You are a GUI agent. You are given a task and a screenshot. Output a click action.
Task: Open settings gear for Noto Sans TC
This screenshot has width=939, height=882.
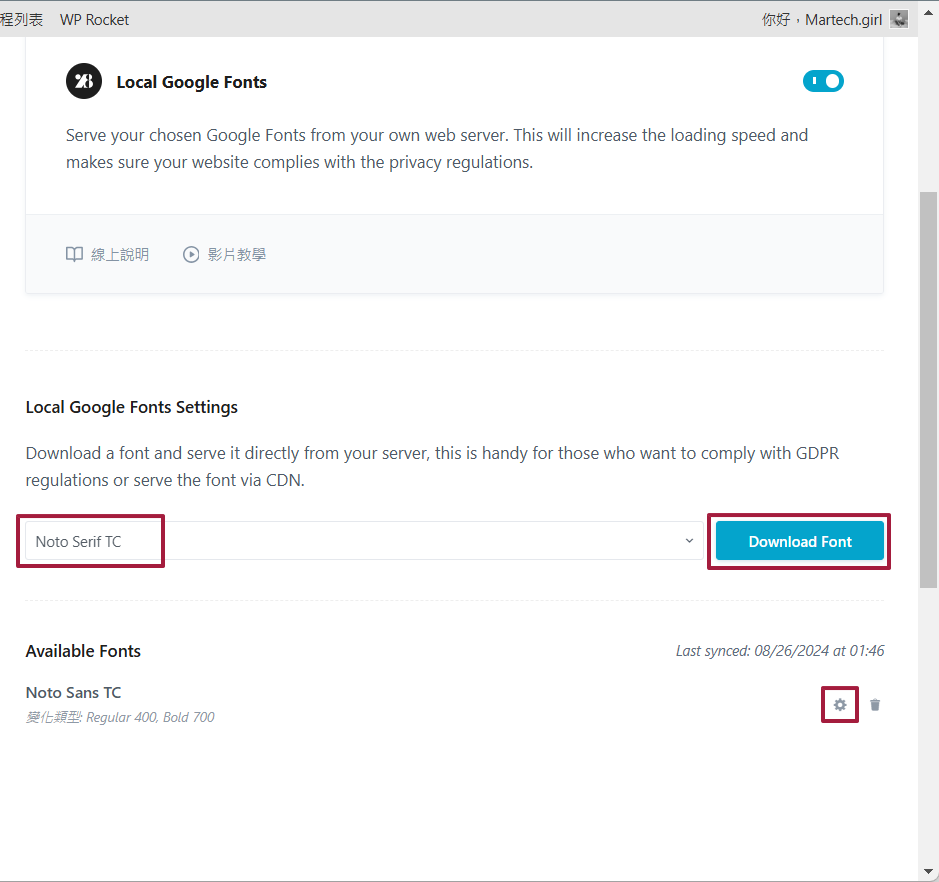(x=840, y=705)
